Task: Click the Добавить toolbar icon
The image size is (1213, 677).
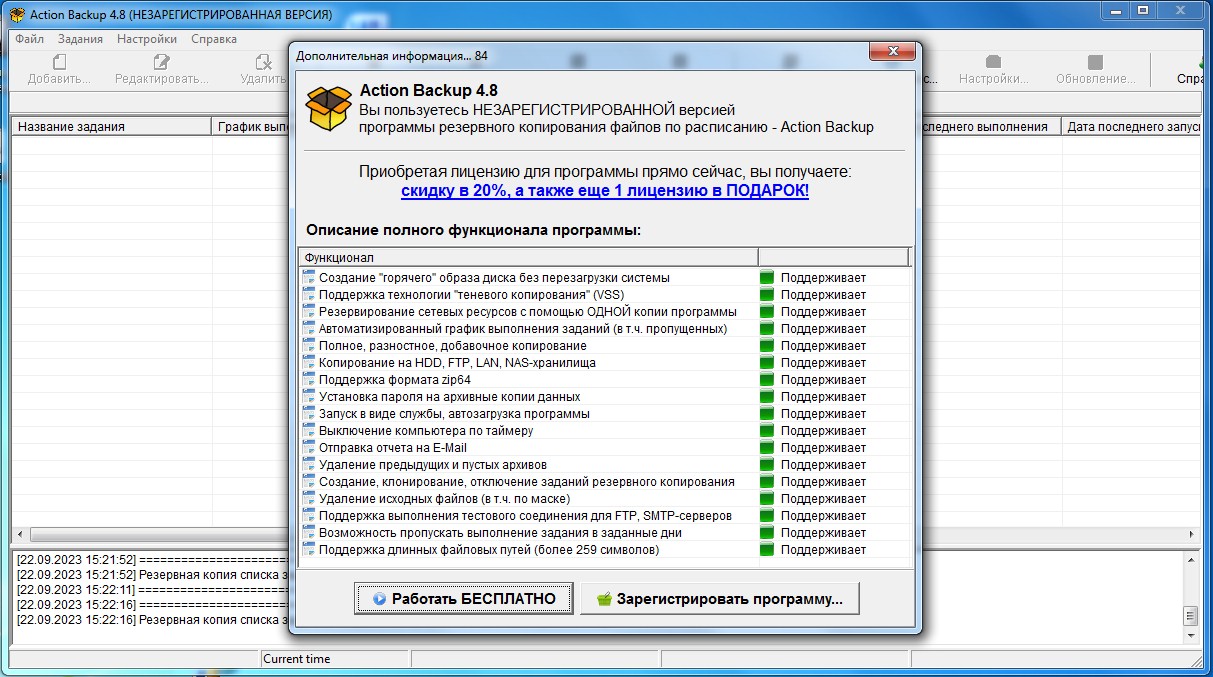Action: (x=59, y=63)
